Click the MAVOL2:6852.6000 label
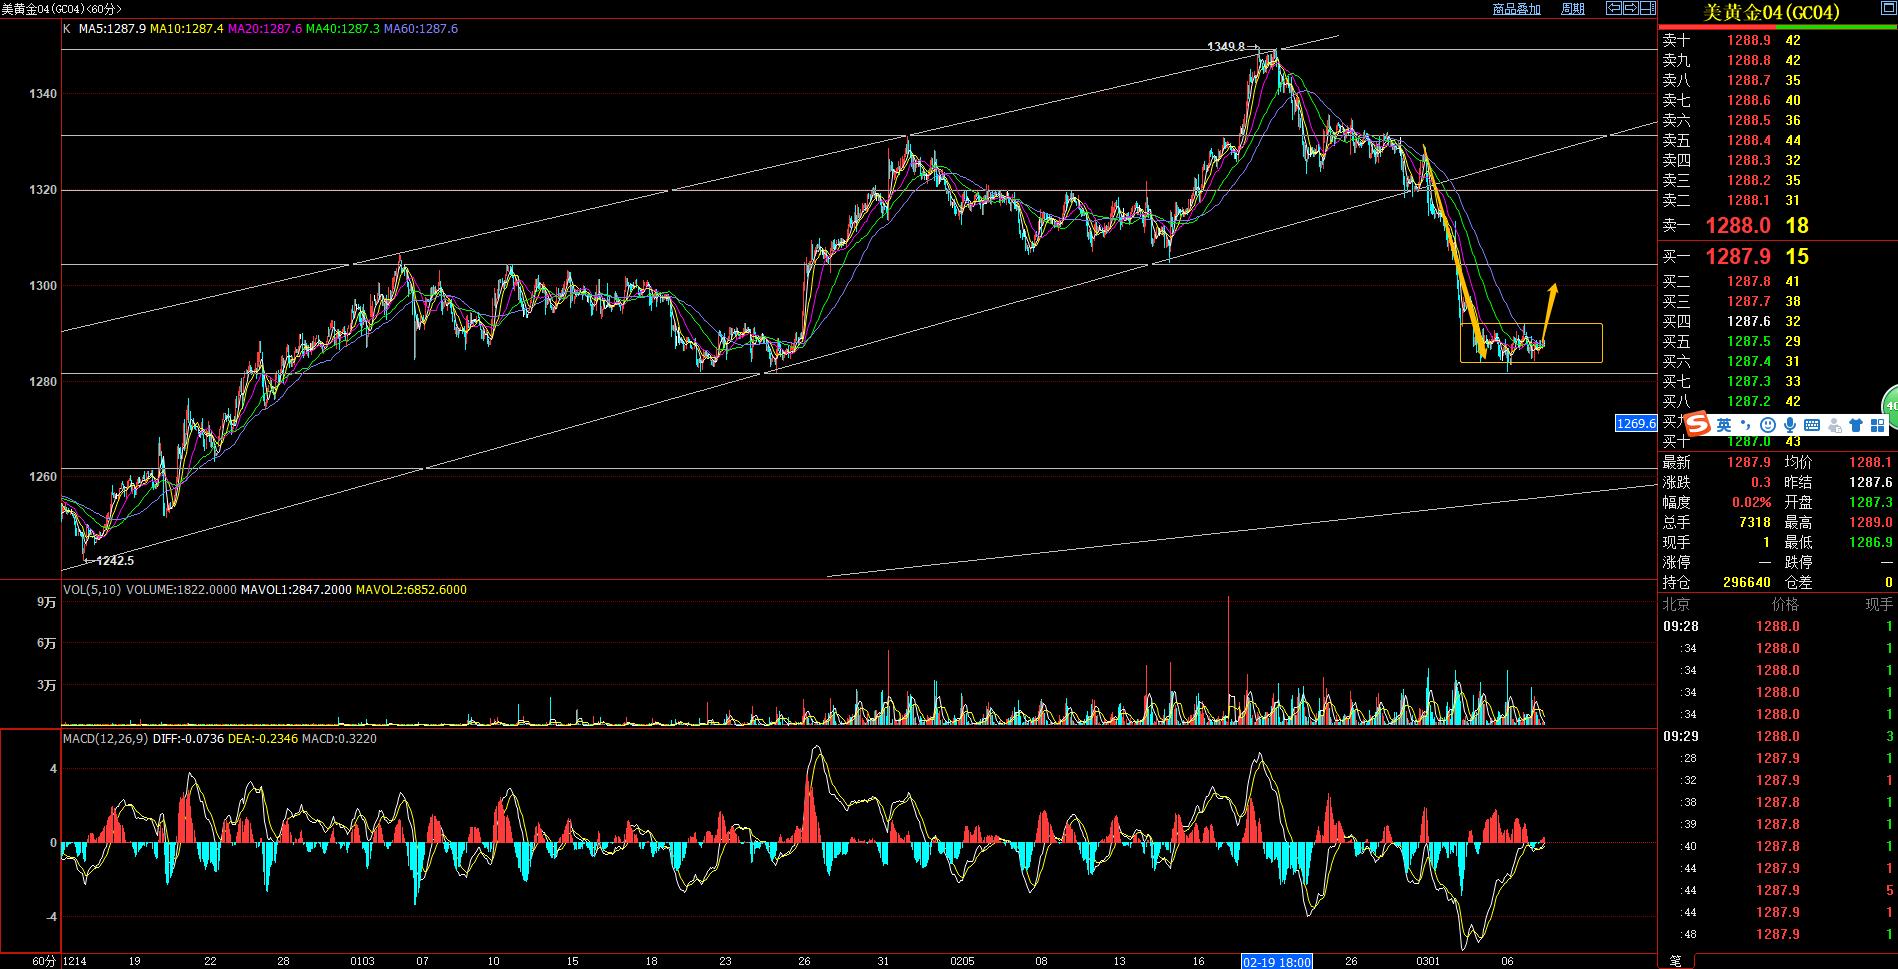Viewport: 1898px width, 969px height. (412, 590)
